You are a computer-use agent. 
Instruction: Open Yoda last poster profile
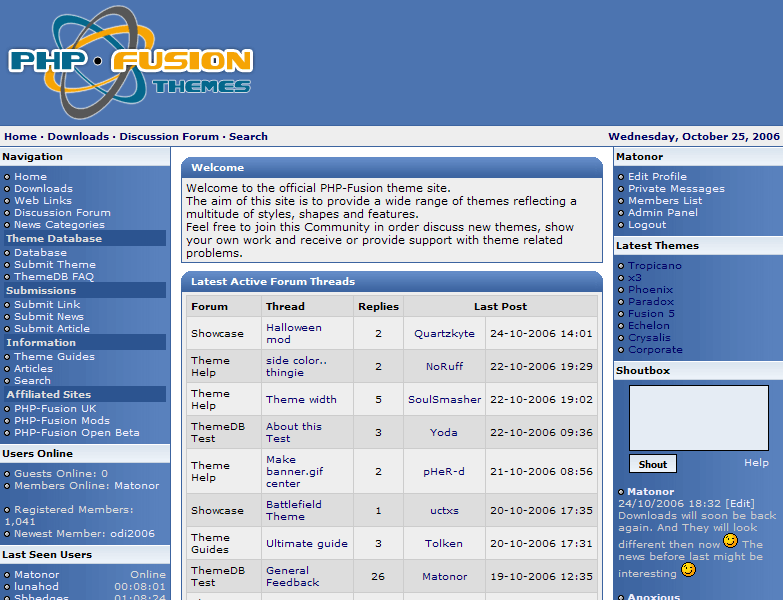click(443, 432)
